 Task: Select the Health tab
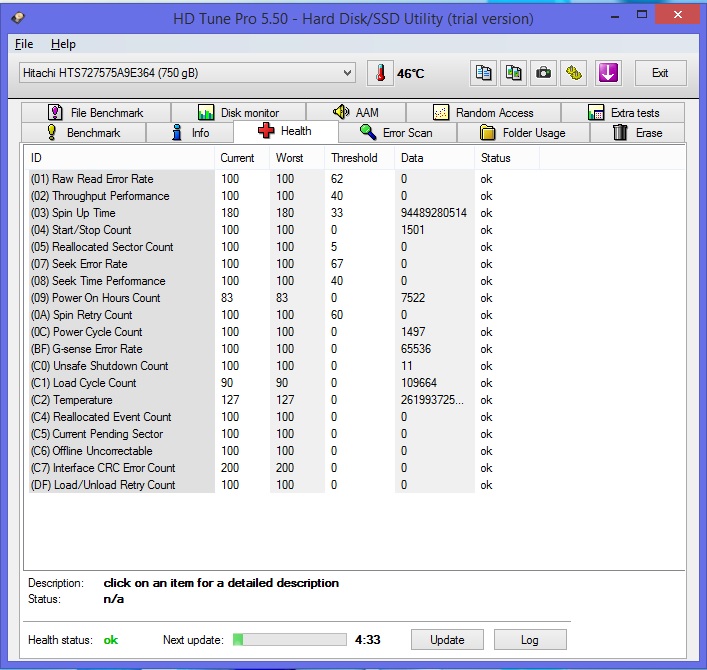coord(285,131)
